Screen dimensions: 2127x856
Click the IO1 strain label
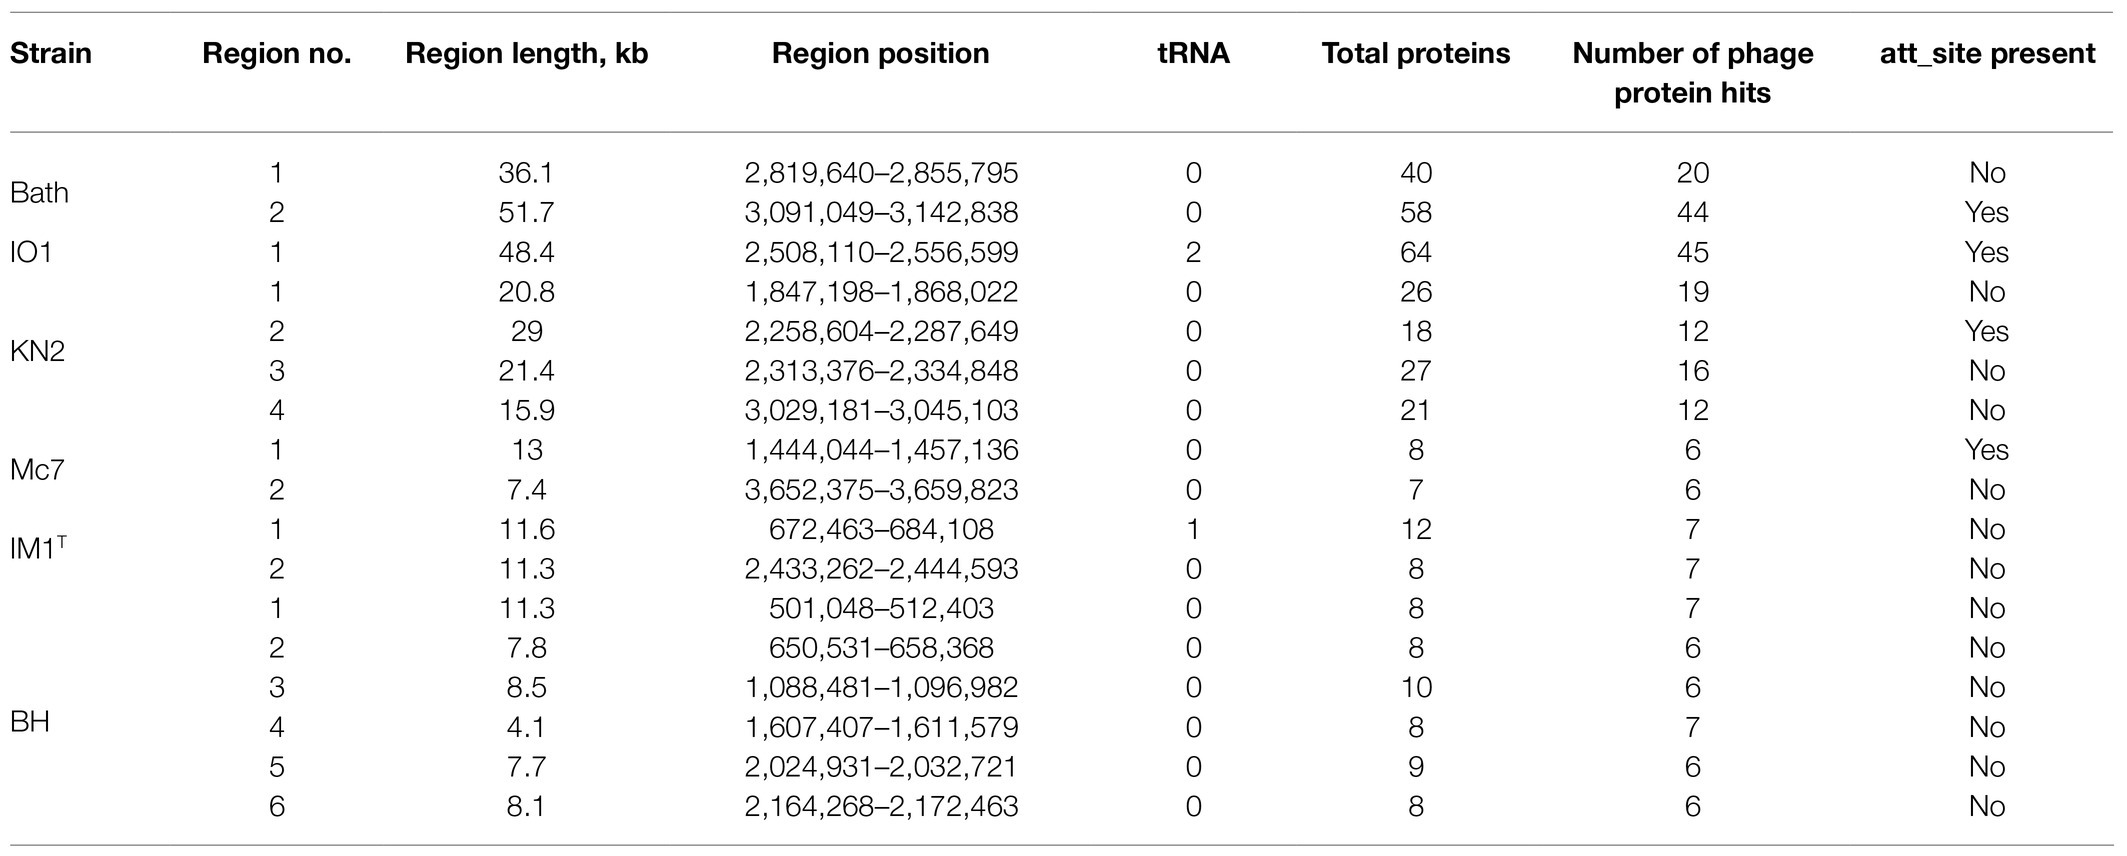click(x=30, y=252)
